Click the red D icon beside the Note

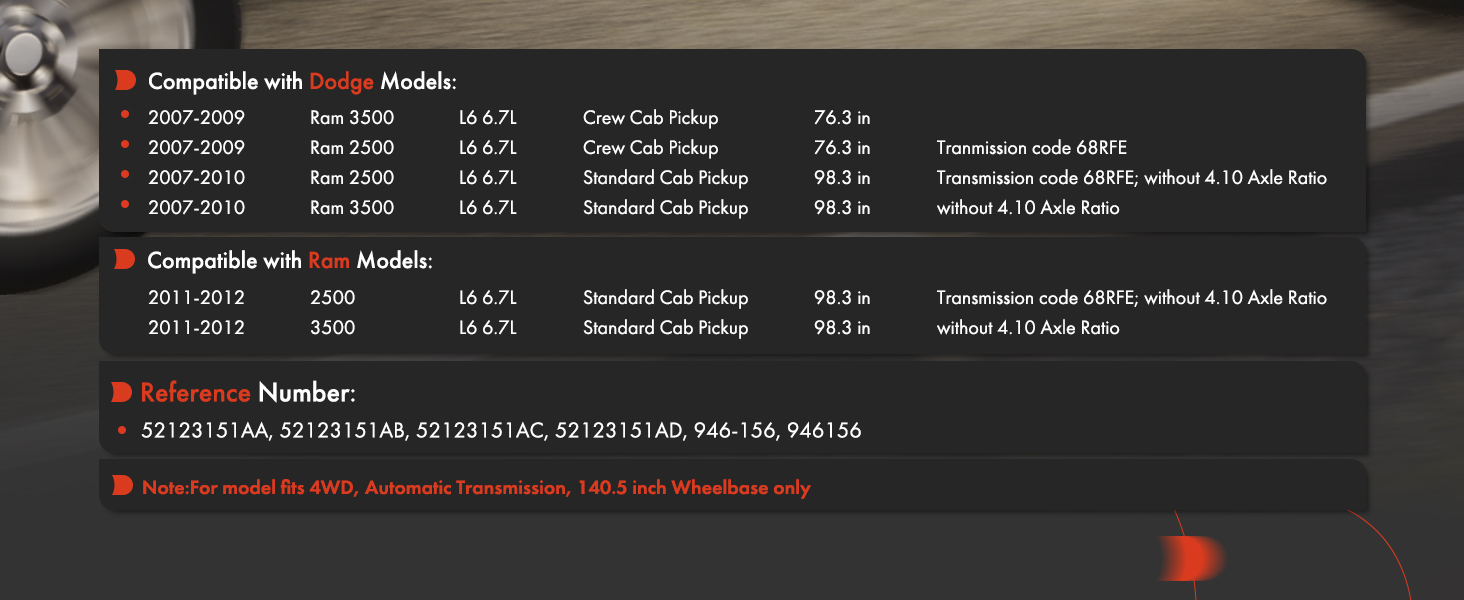[x=122, y=487]
